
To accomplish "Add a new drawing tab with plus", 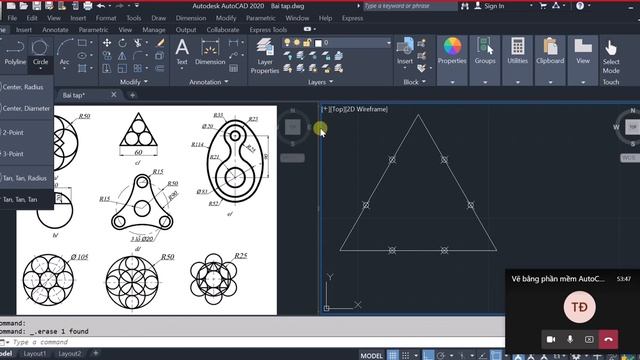I will click(x=132, y=95).
